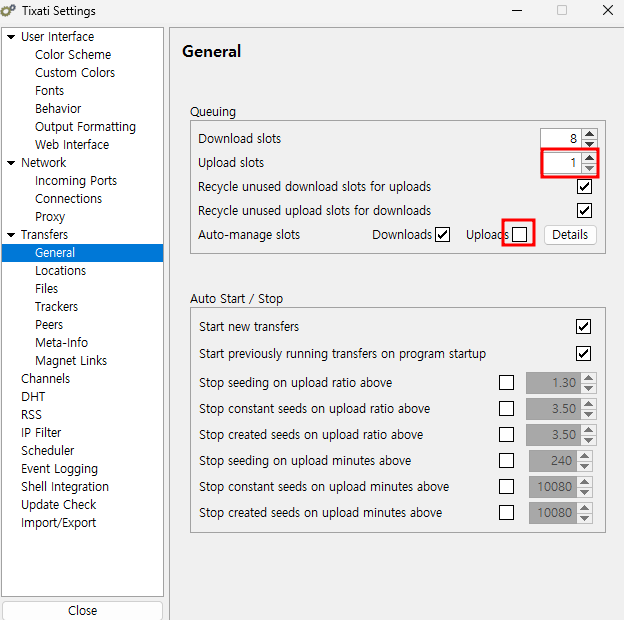Enable Stop seeding on upload minutes above
The height and width of the screenshot is (620, 624).
point(506,460)
